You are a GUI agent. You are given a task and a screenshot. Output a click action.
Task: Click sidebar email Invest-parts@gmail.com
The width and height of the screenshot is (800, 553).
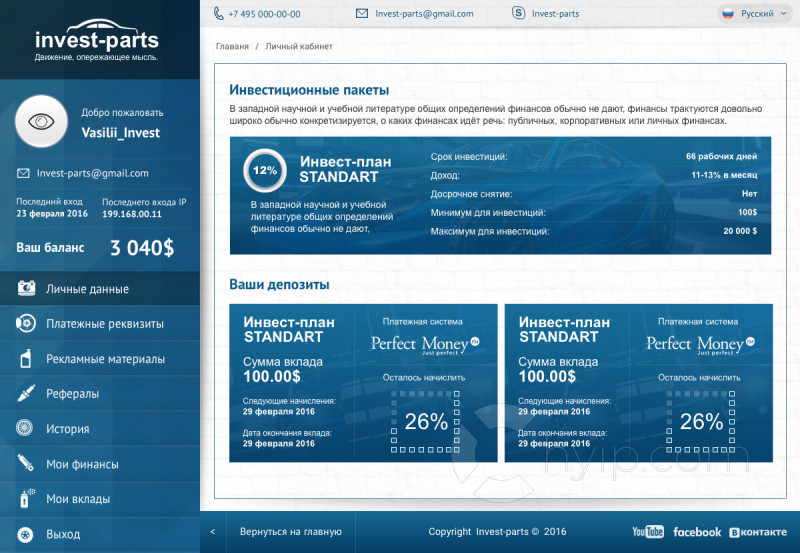point(92,173)
